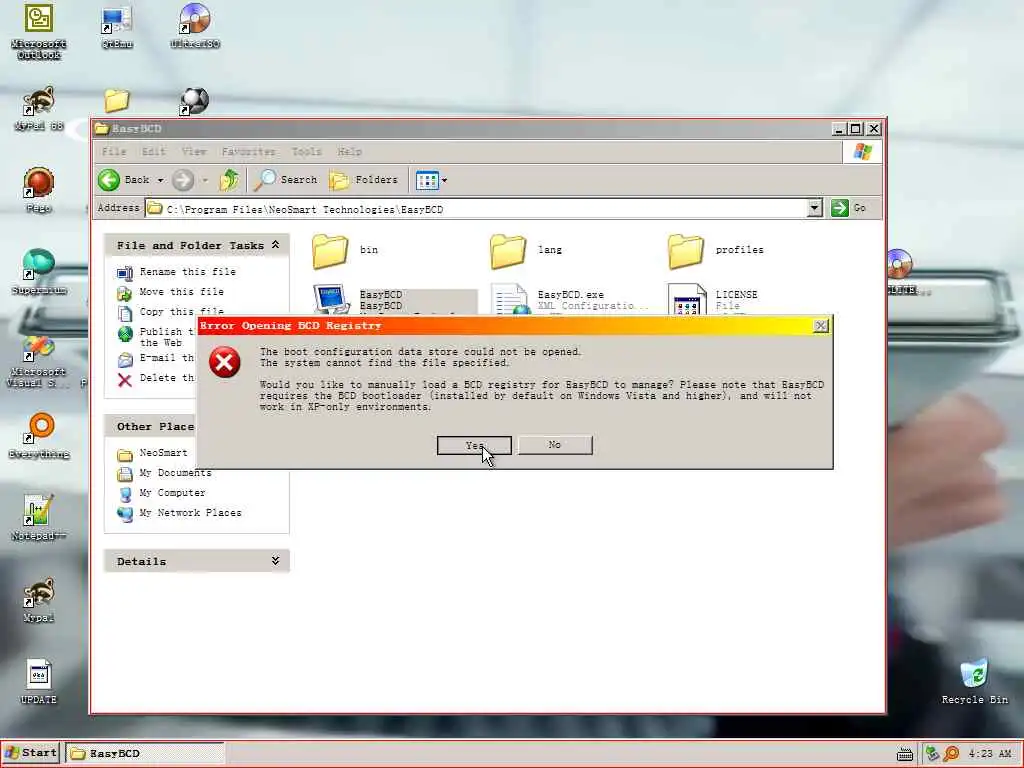This screenshot has height=768, width=1024.
Task: Open the Recycle Bin
Action: click(x=974, y=682)
